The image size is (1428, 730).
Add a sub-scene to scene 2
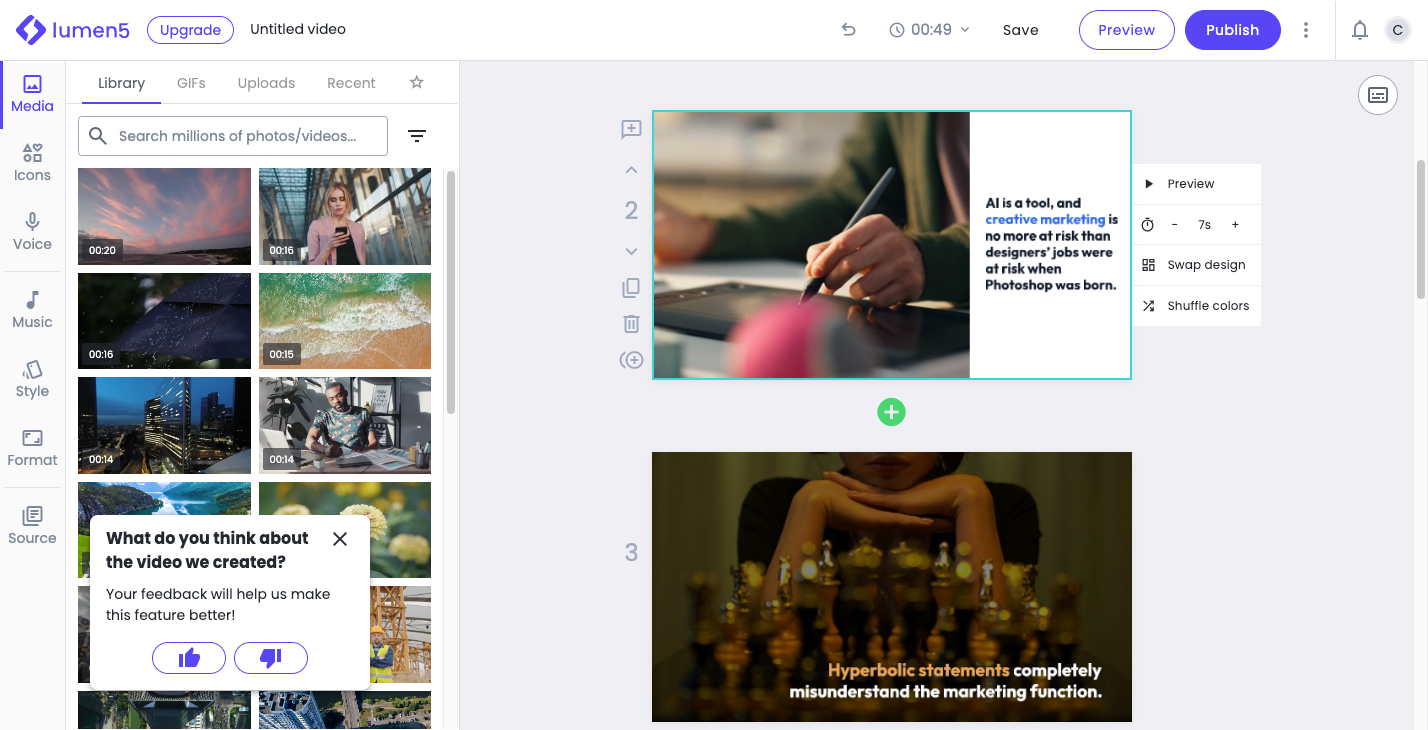coord(631,360)
